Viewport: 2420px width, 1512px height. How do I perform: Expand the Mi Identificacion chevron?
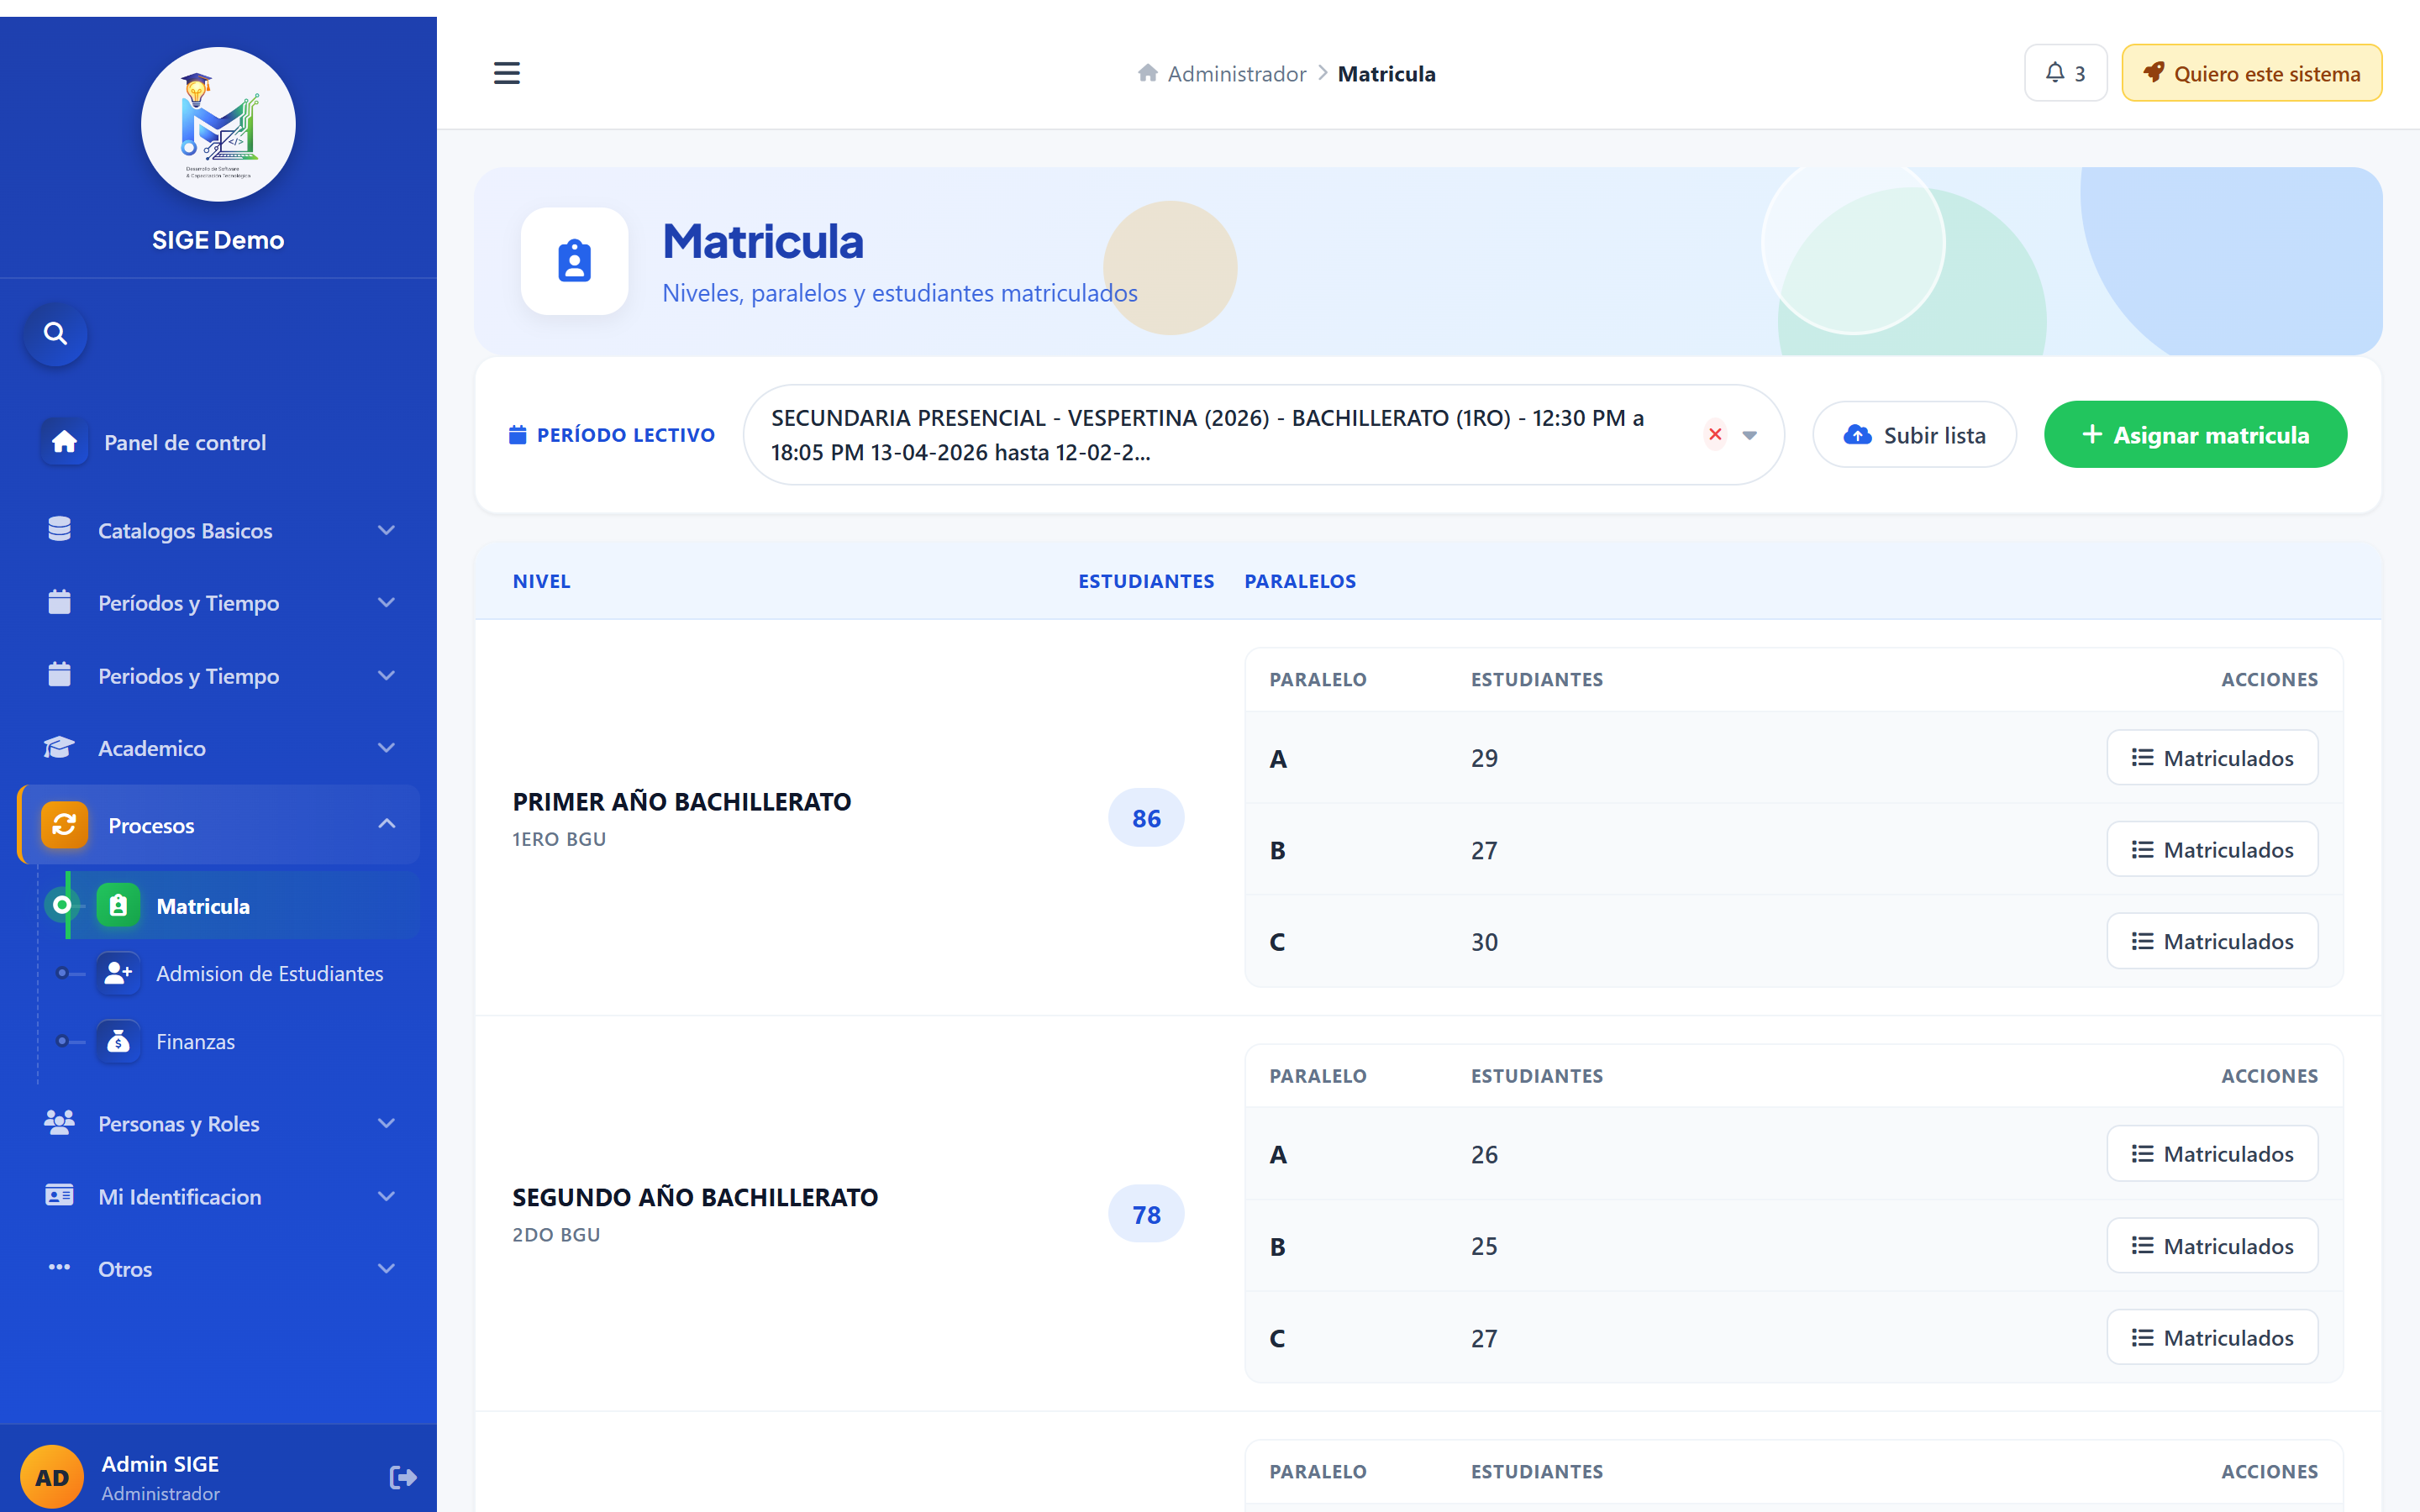pyautogui.click(x=387, y=1196)
